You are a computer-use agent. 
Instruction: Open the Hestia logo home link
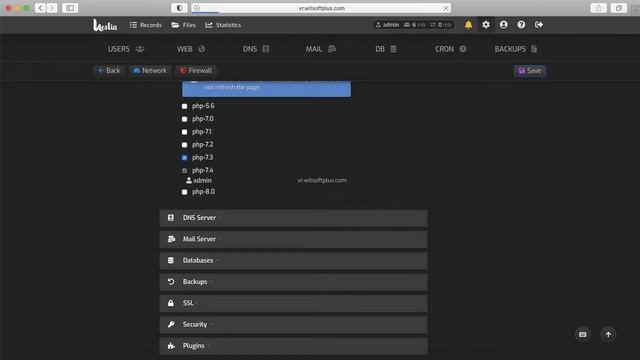(x=105, y=25)
